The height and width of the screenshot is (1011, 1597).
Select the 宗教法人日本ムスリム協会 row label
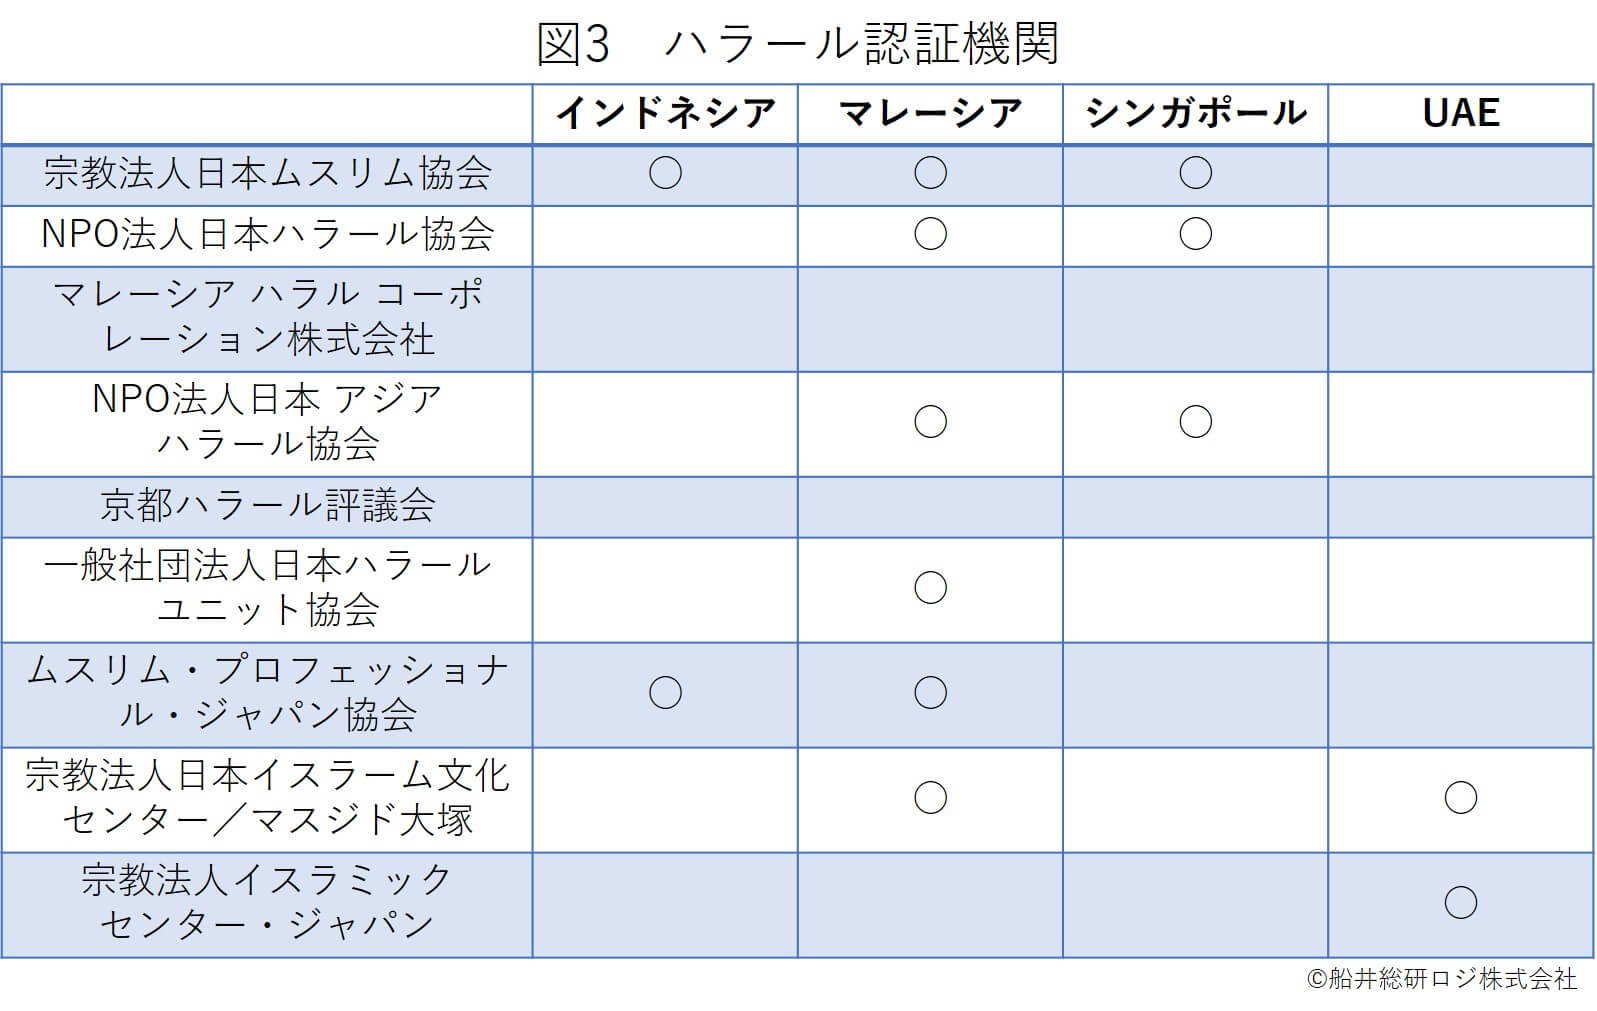267,174
